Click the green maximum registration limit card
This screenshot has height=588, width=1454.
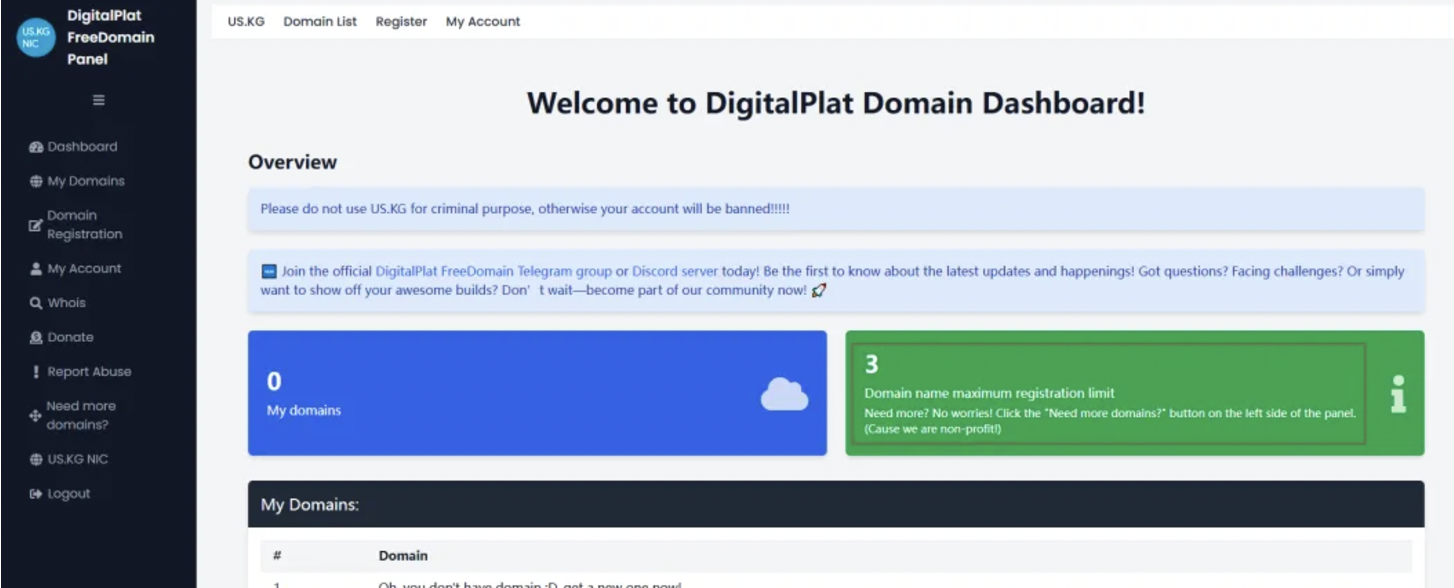point(1135,394)
